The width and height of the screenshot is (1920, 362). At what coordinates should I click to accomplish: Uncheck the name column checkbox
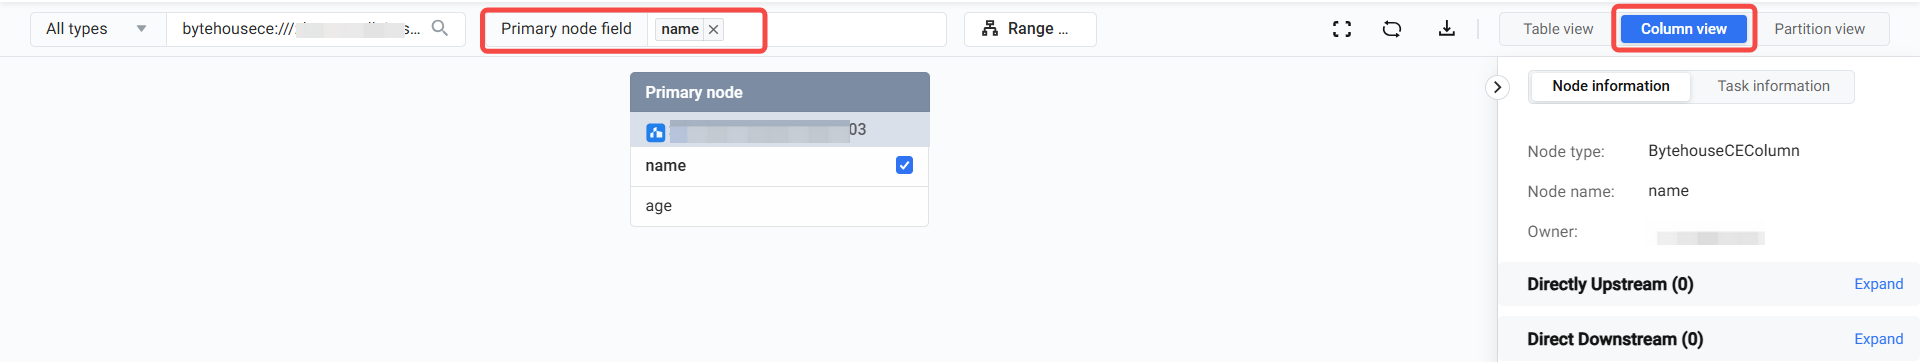(904, 165)
